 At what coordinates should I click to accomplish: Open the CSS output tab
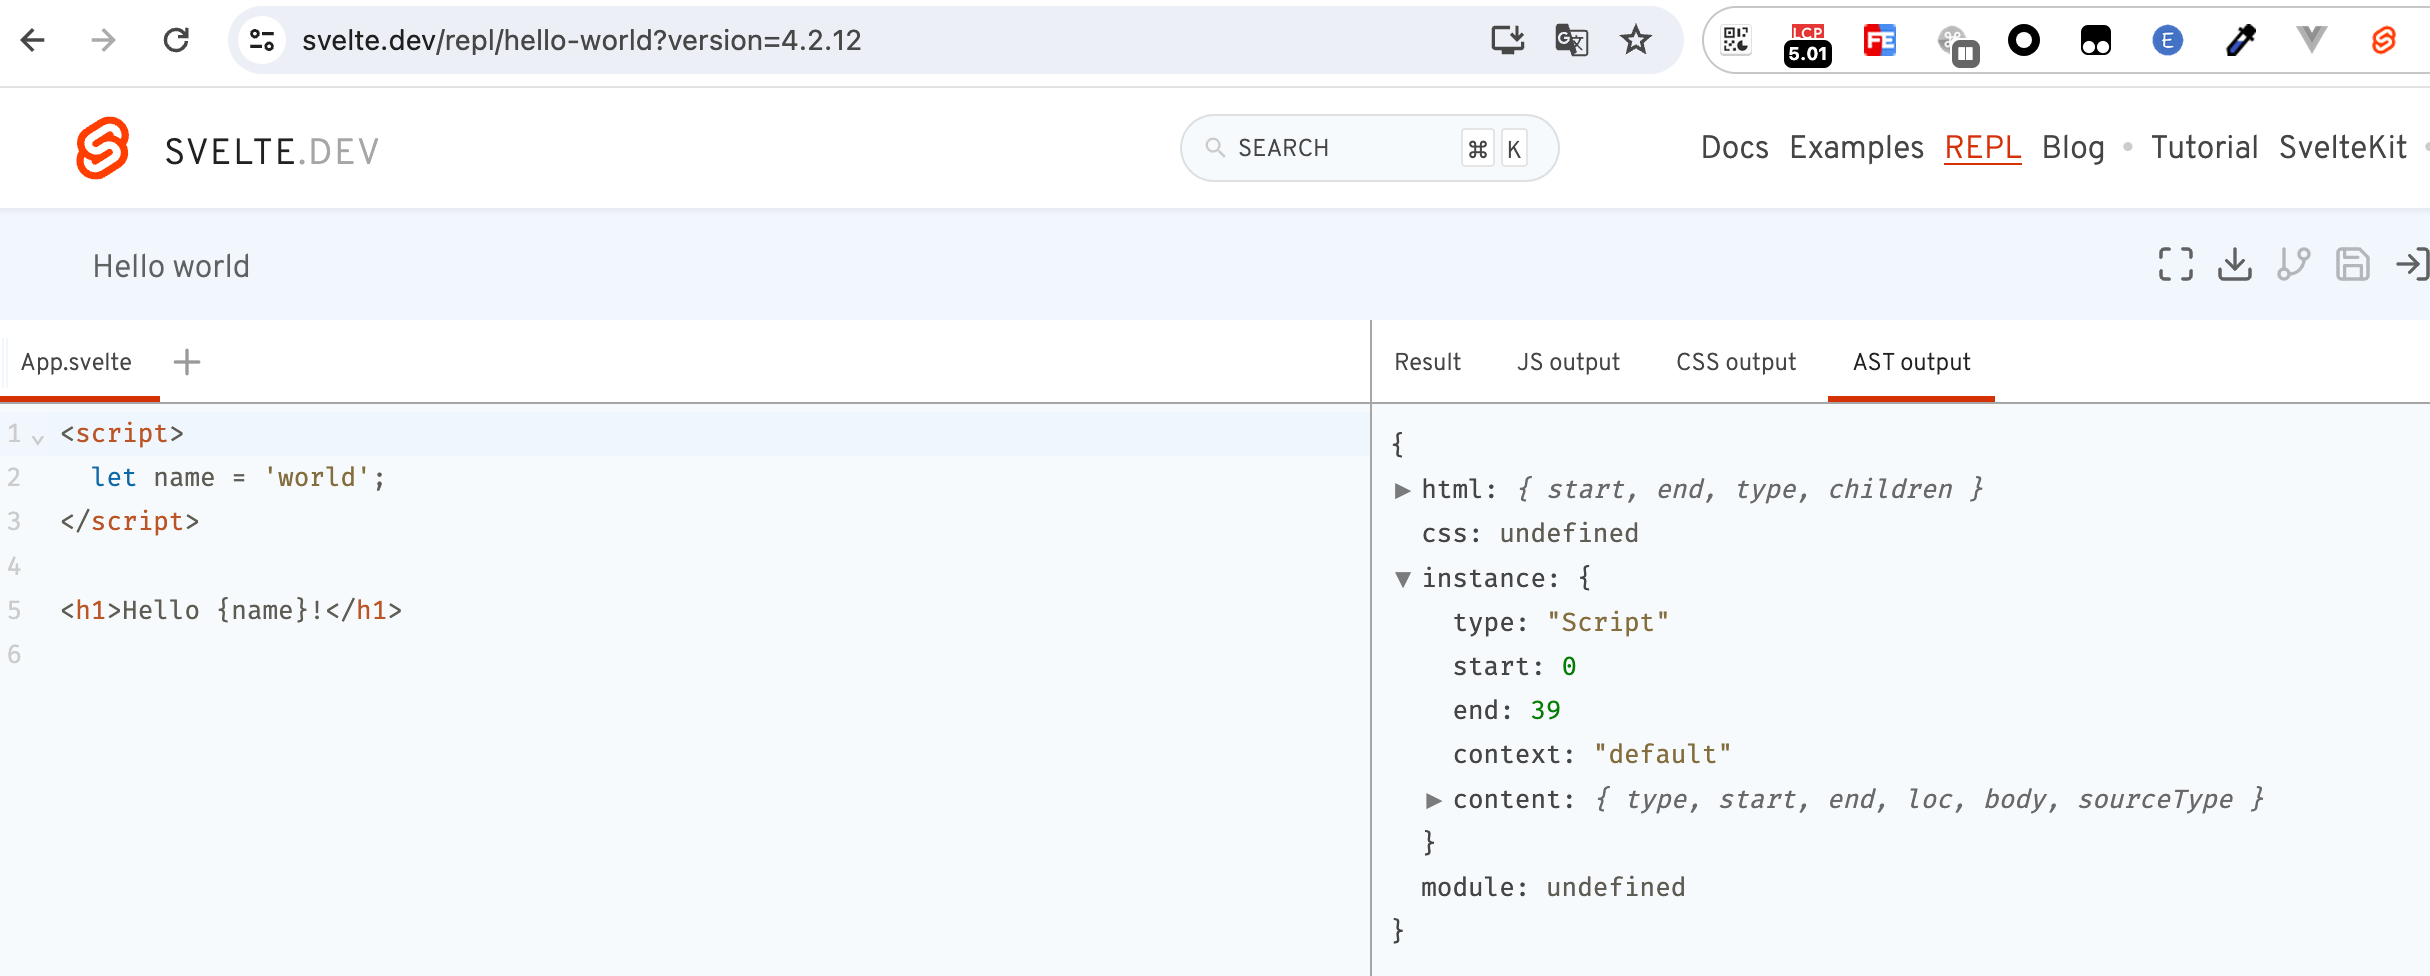(1735, 362)
